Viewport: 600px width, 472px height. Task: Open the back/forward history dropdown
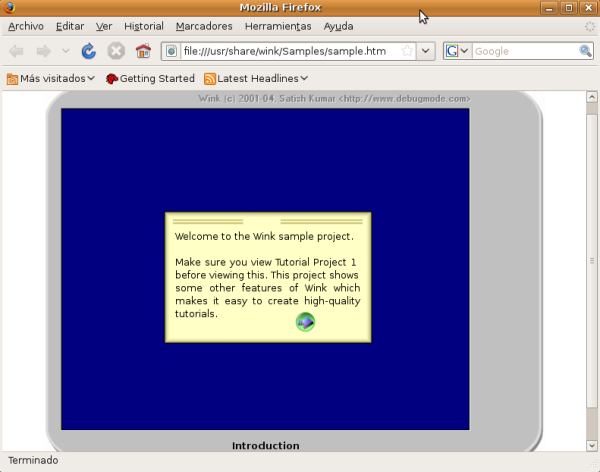(66, 51)
